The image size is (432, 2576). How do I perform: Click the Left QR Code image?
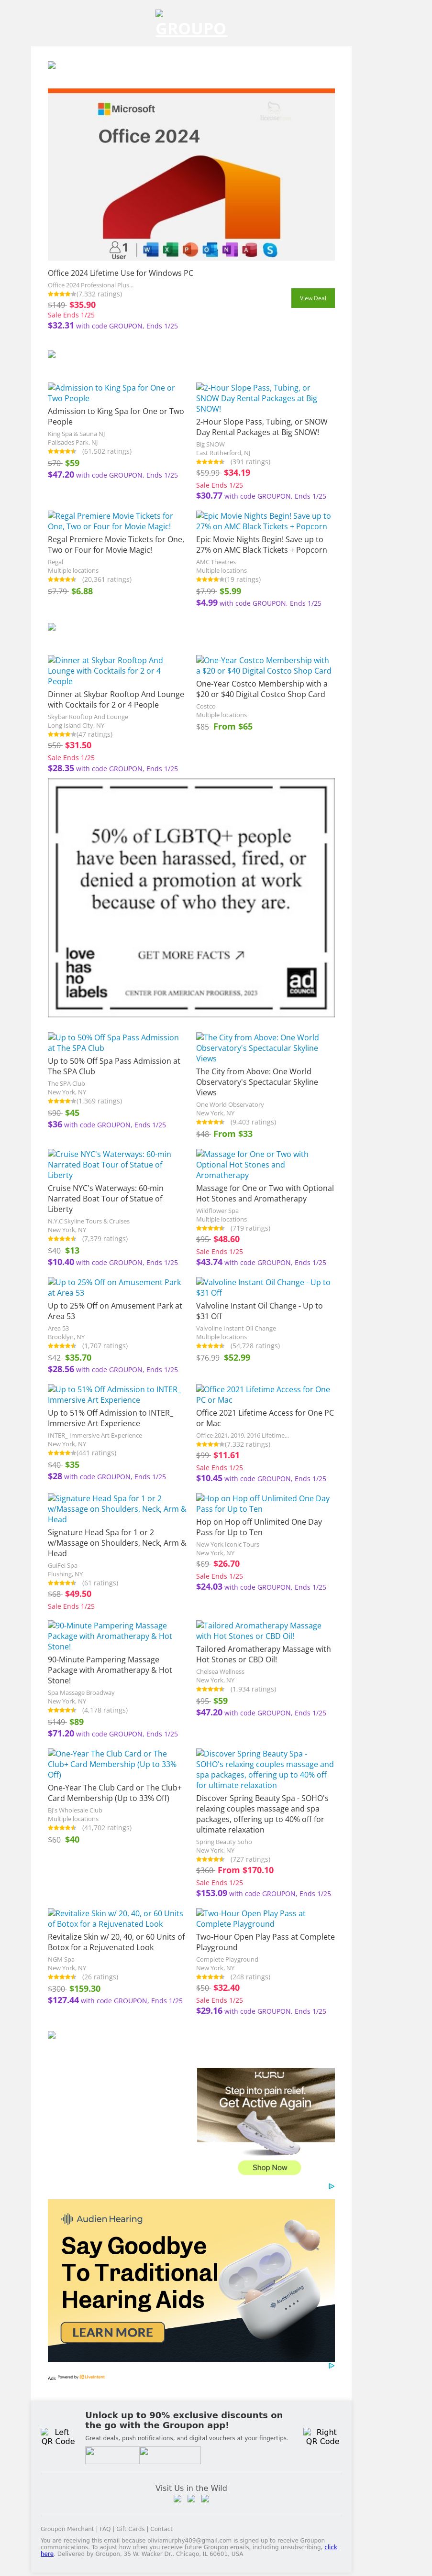58,2437
